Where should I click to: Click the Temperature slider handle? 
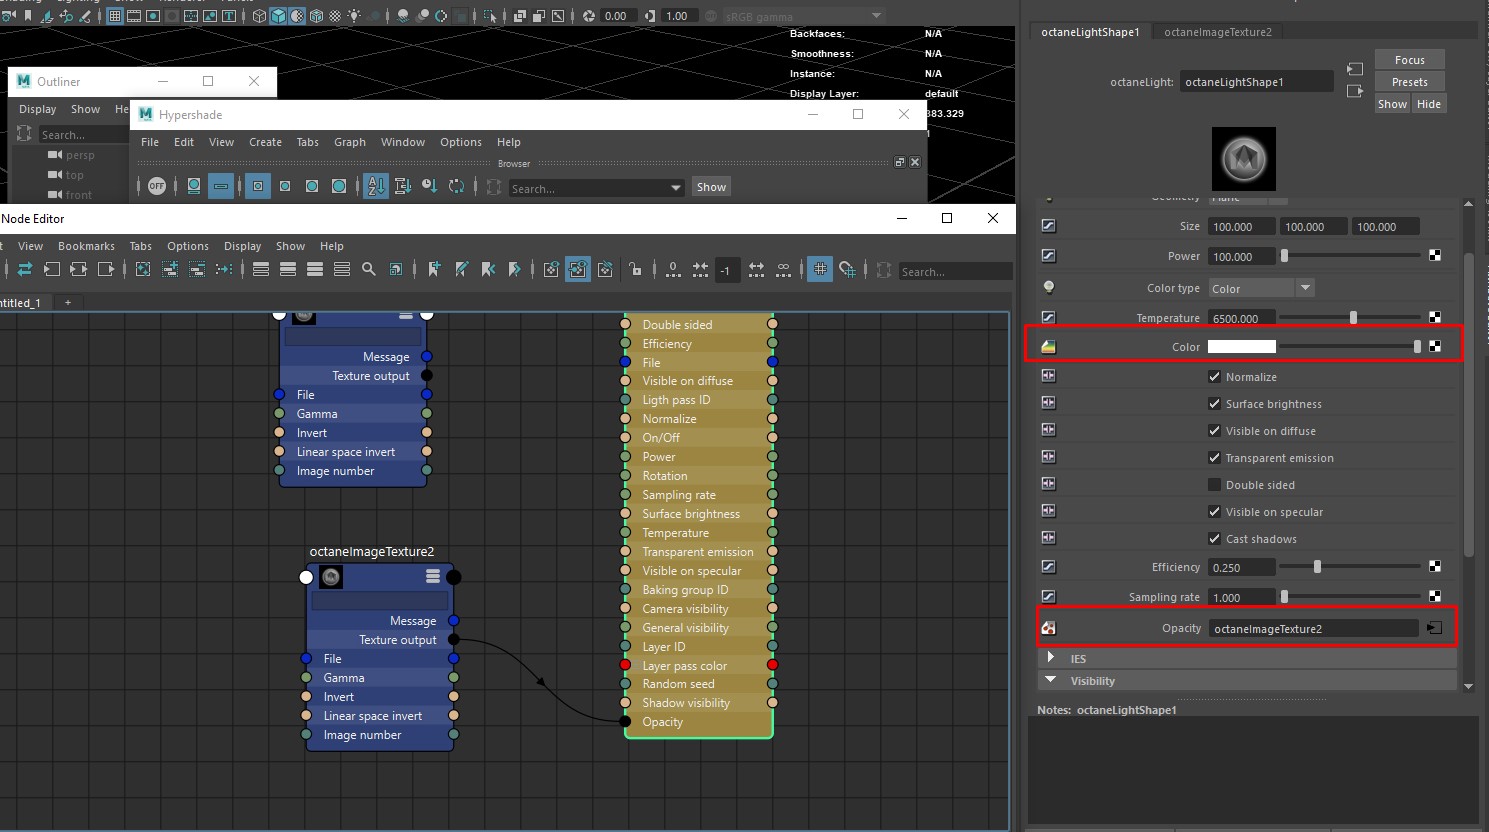(x=1353, y=317)
